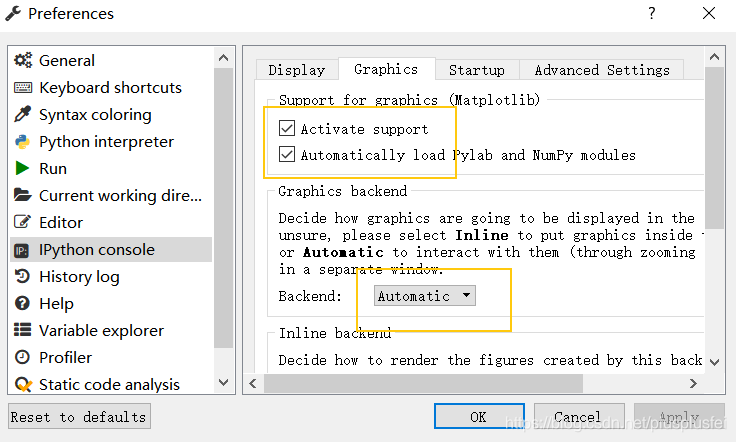
Task: Select Profiler in the preferences list
Action: [x=111, y=357]
